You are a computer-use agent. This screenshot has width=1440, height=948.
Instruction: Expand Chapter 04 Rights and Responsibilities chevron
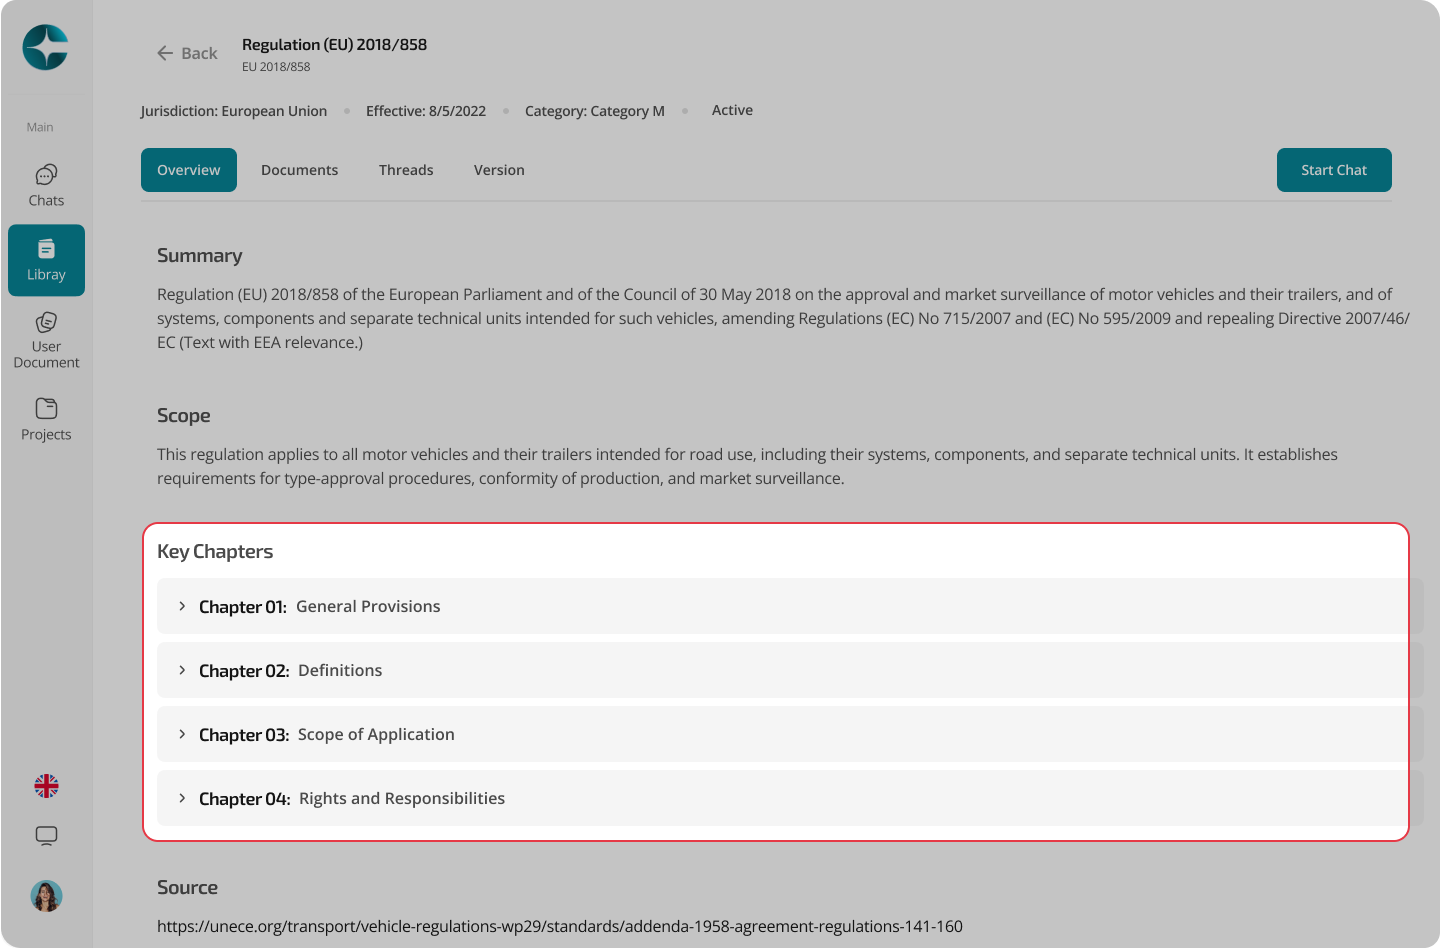pos(182,798)
